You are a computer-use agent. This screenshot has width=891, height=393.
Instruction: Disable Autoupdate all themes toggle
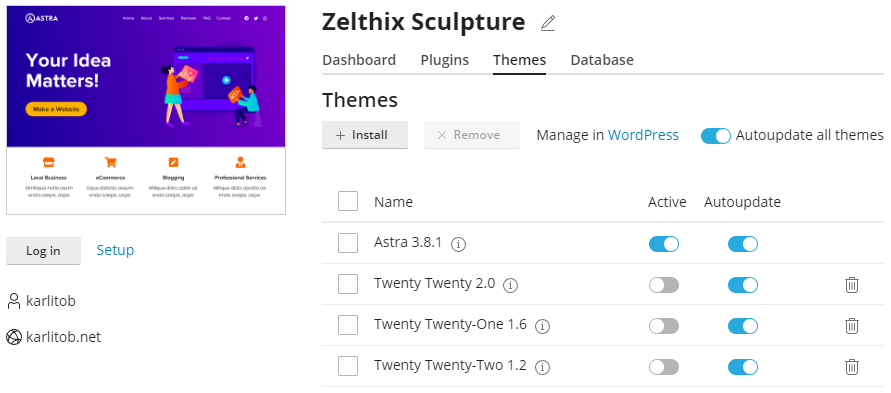coord(715,136)
